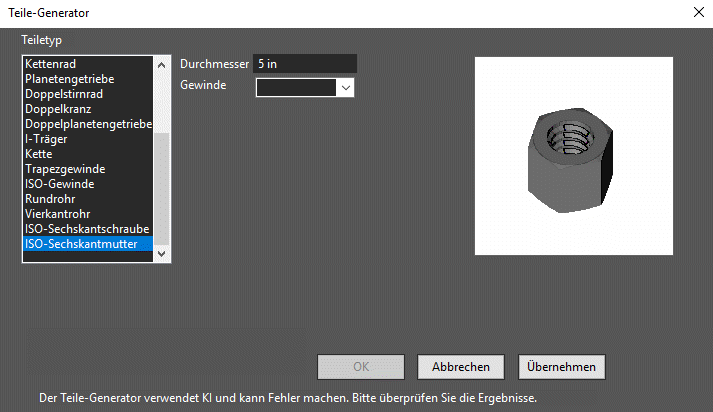Choose Rundrohr part type
Viewport: 713px width, 412px height.
coord(88,199)
